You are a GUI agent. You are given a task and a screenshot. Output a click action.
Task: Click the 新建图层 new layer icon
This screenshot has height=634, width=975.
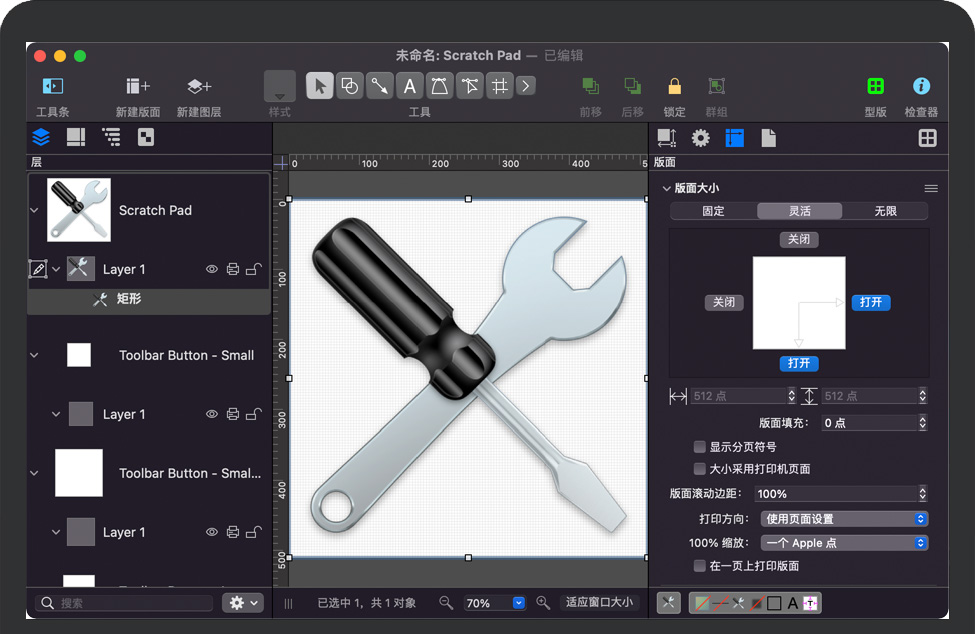pos(199,86)
